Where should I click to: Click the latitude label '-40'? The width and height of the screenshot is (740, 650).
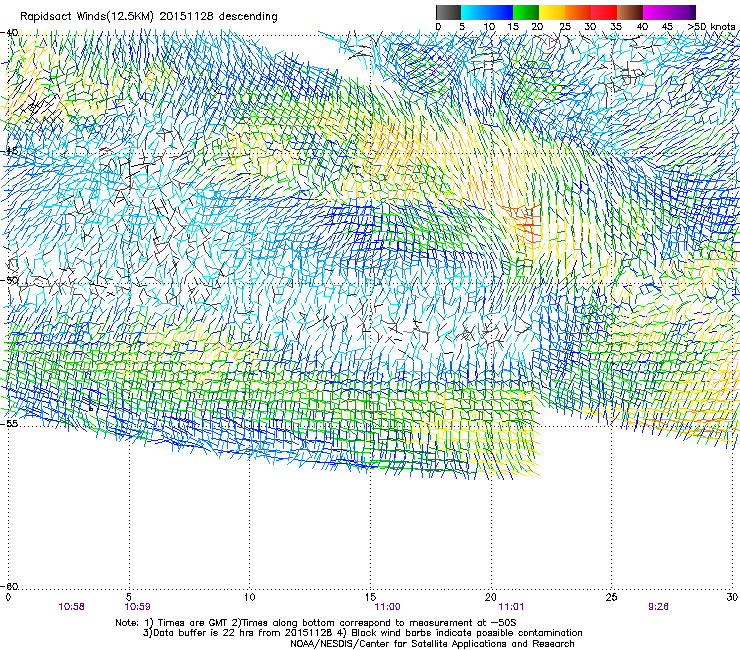pos(9,33)
